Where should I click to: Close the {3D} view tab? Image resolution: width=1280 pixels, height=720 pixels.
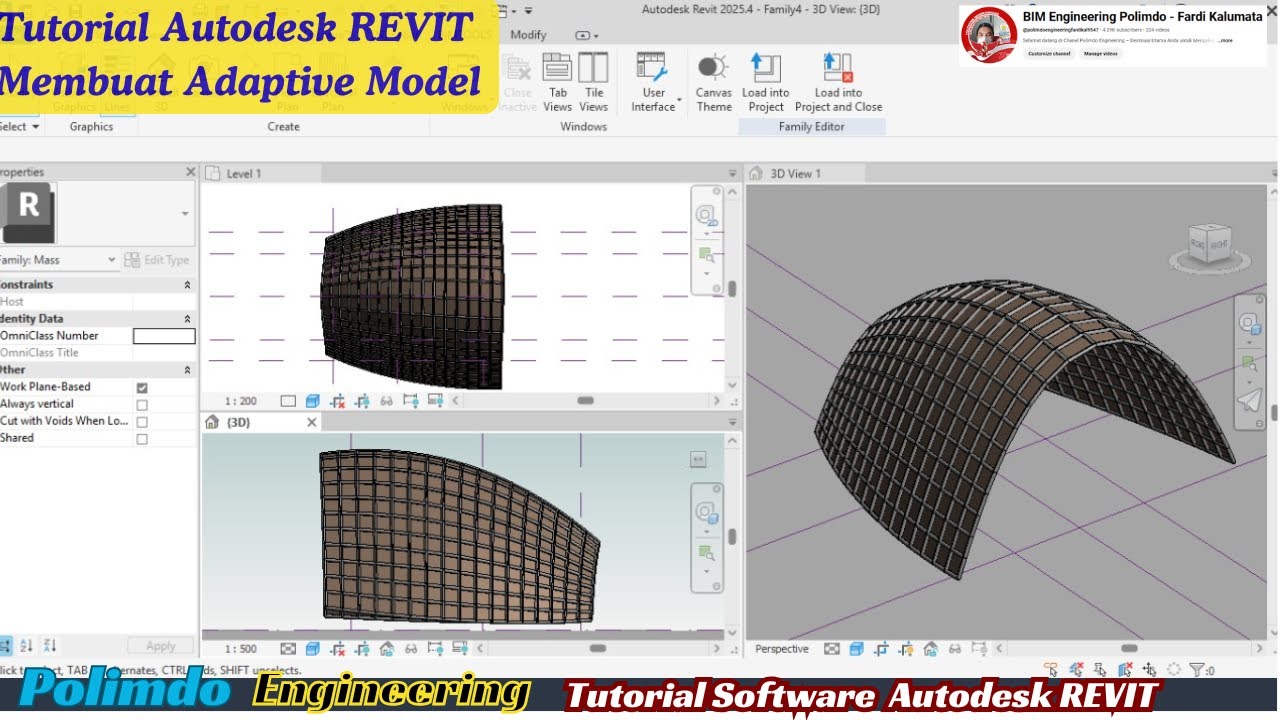(x=311, y=422)
